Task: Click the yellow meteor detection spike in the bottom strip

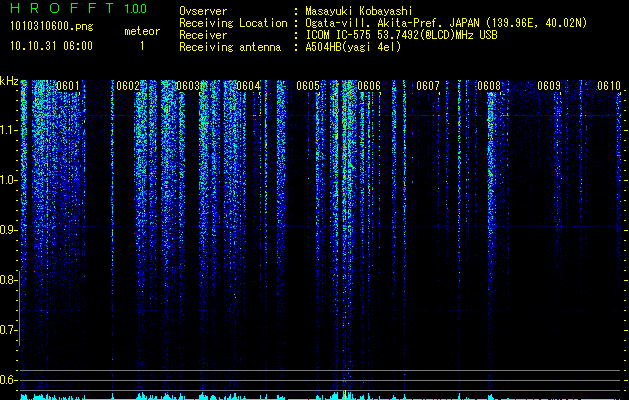Action: (345, 395)
